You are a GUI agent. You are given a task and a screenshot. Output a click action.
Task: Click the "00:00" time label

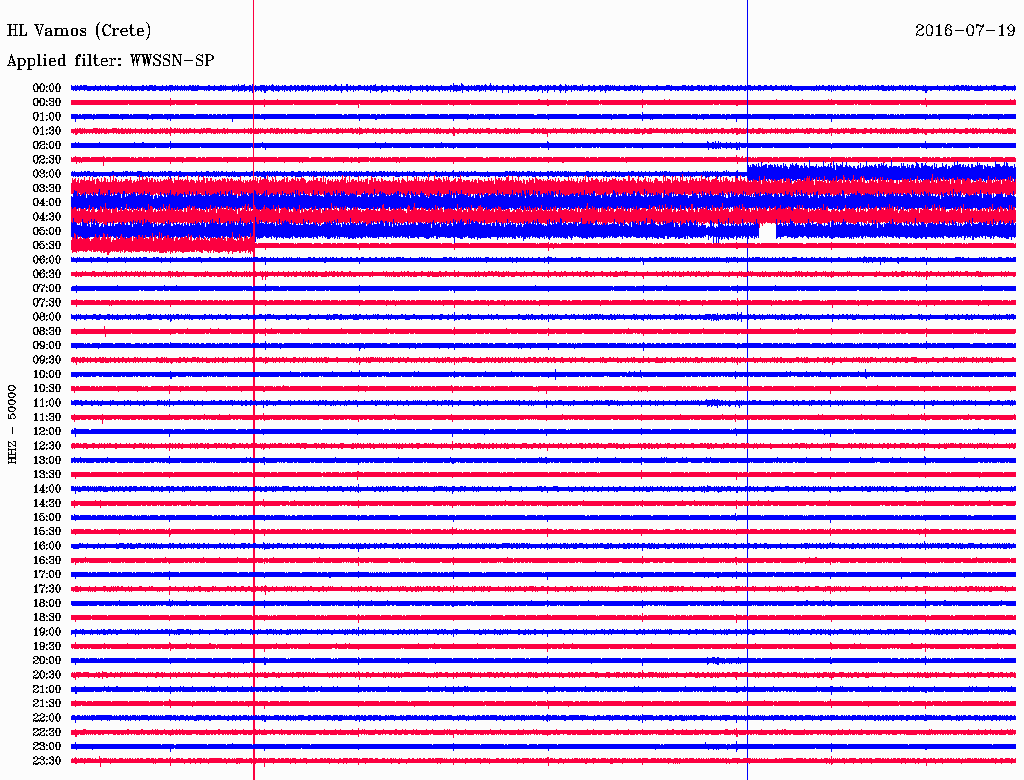coord(47,88)
